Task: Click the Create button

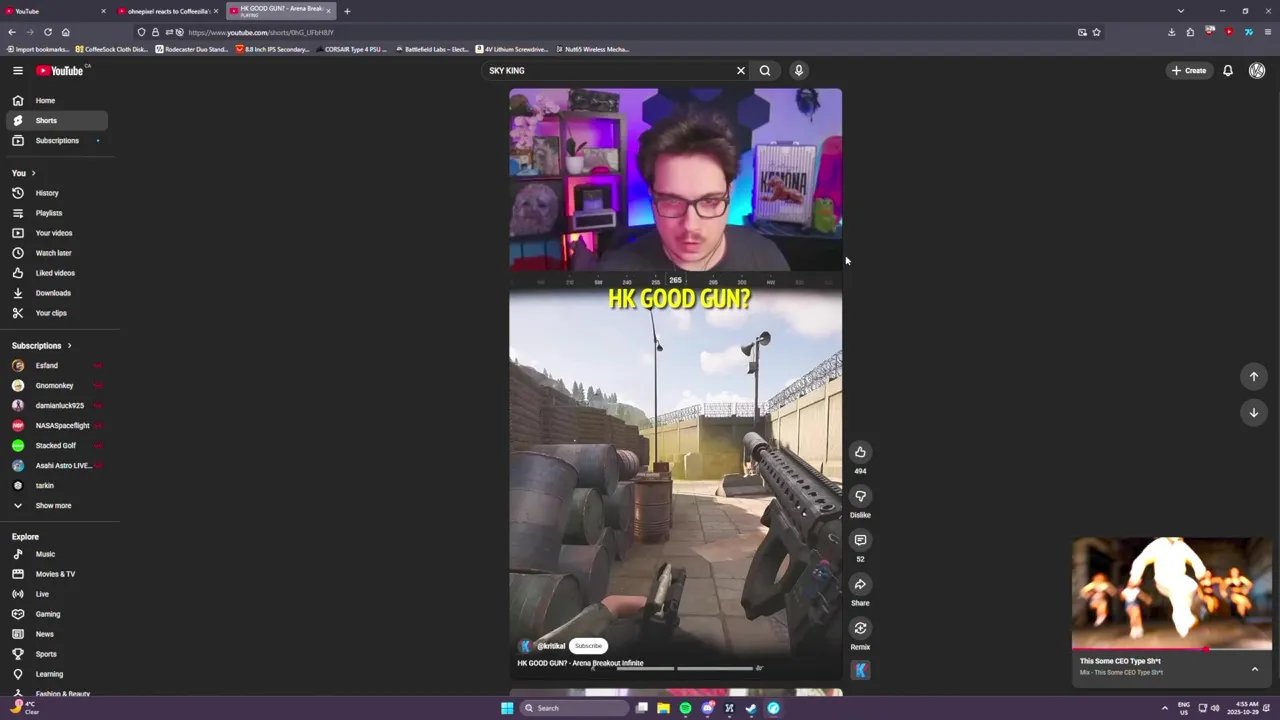Action: tap(1189, 70)
